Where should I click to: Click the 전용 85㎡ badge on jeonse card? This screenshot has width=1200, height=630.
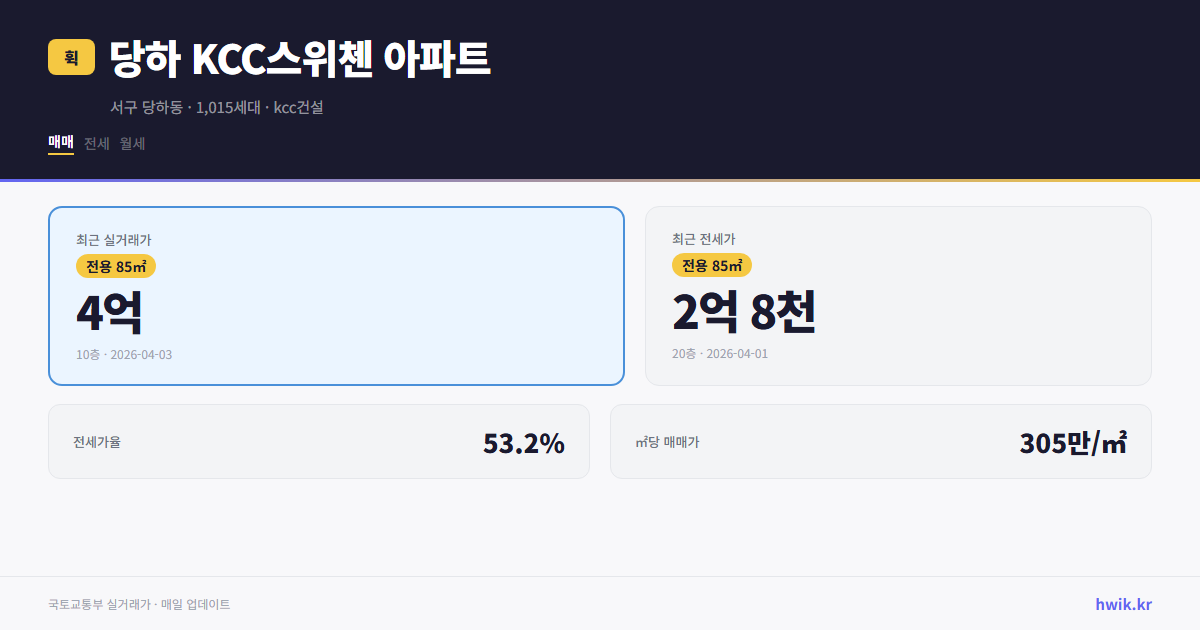[711, 265]
